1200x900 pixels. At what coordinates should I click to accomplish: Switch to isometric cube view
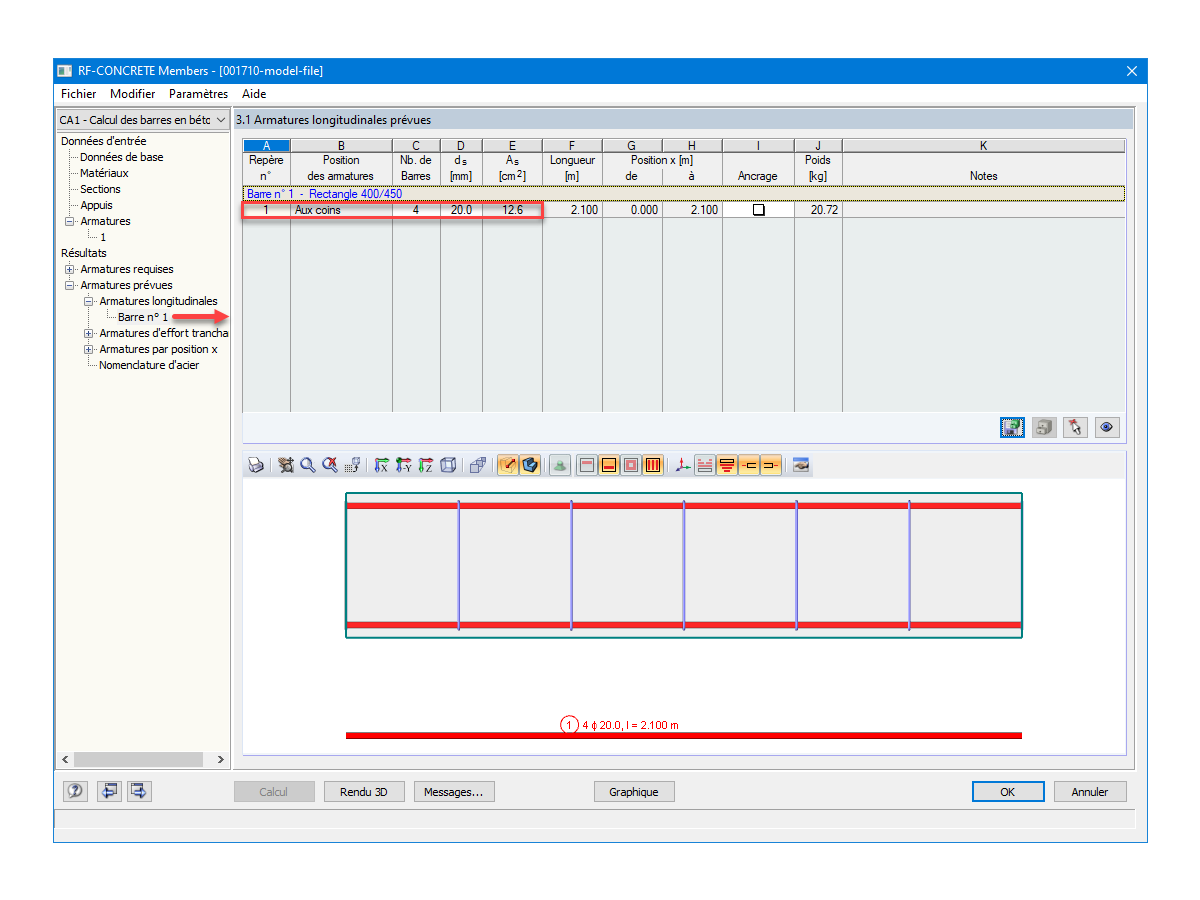[448, 465]
